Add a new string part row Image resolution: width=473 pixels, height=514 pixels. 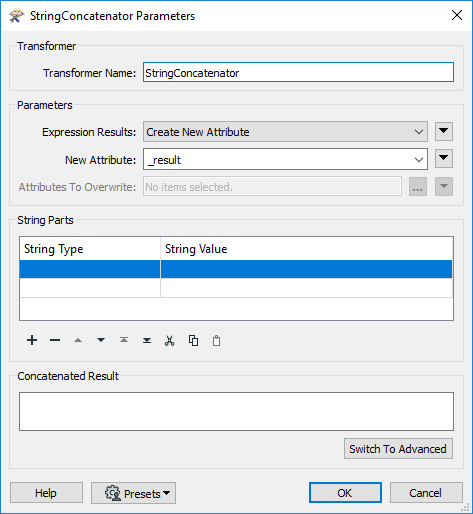pos(32,340)
